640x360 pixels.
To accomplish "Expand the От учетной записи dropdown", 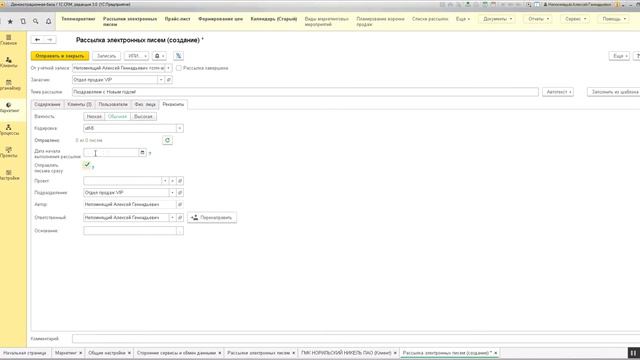I will [x=169, y=68].
